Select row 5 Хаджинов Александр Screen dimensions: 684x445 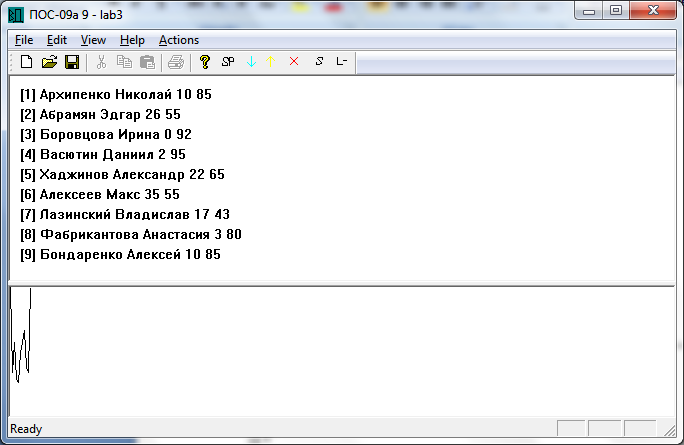pos(122,175)
